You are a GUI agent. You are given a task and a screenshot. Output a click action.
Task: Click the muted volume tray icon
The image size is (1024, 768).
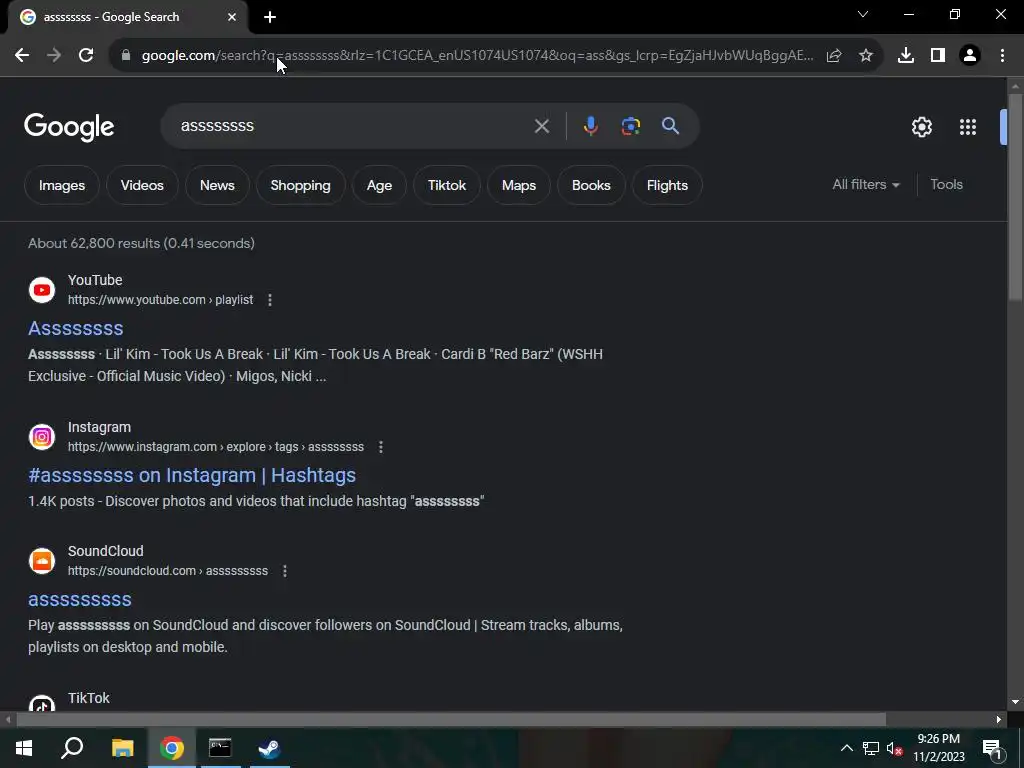(895, 748)
